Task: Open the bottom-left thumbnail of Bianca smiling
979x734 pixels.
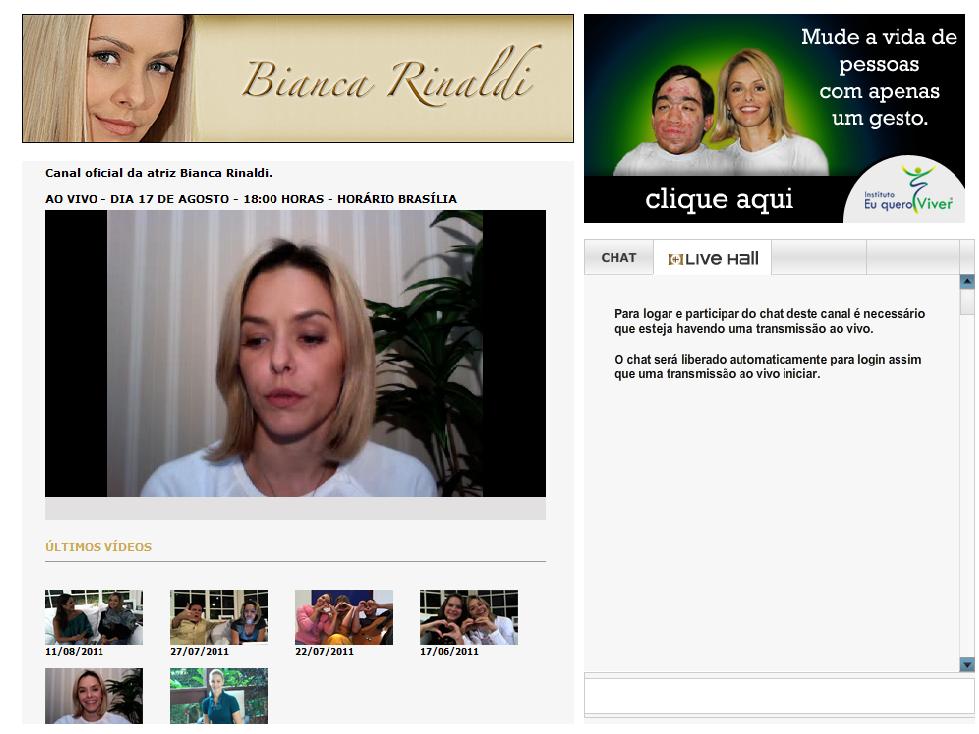Action: (x=93, y=695)
